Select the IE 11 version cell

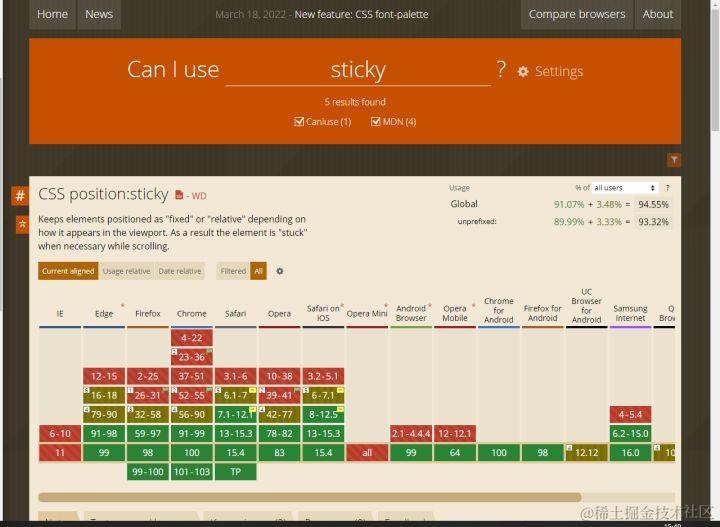point(60,453)
